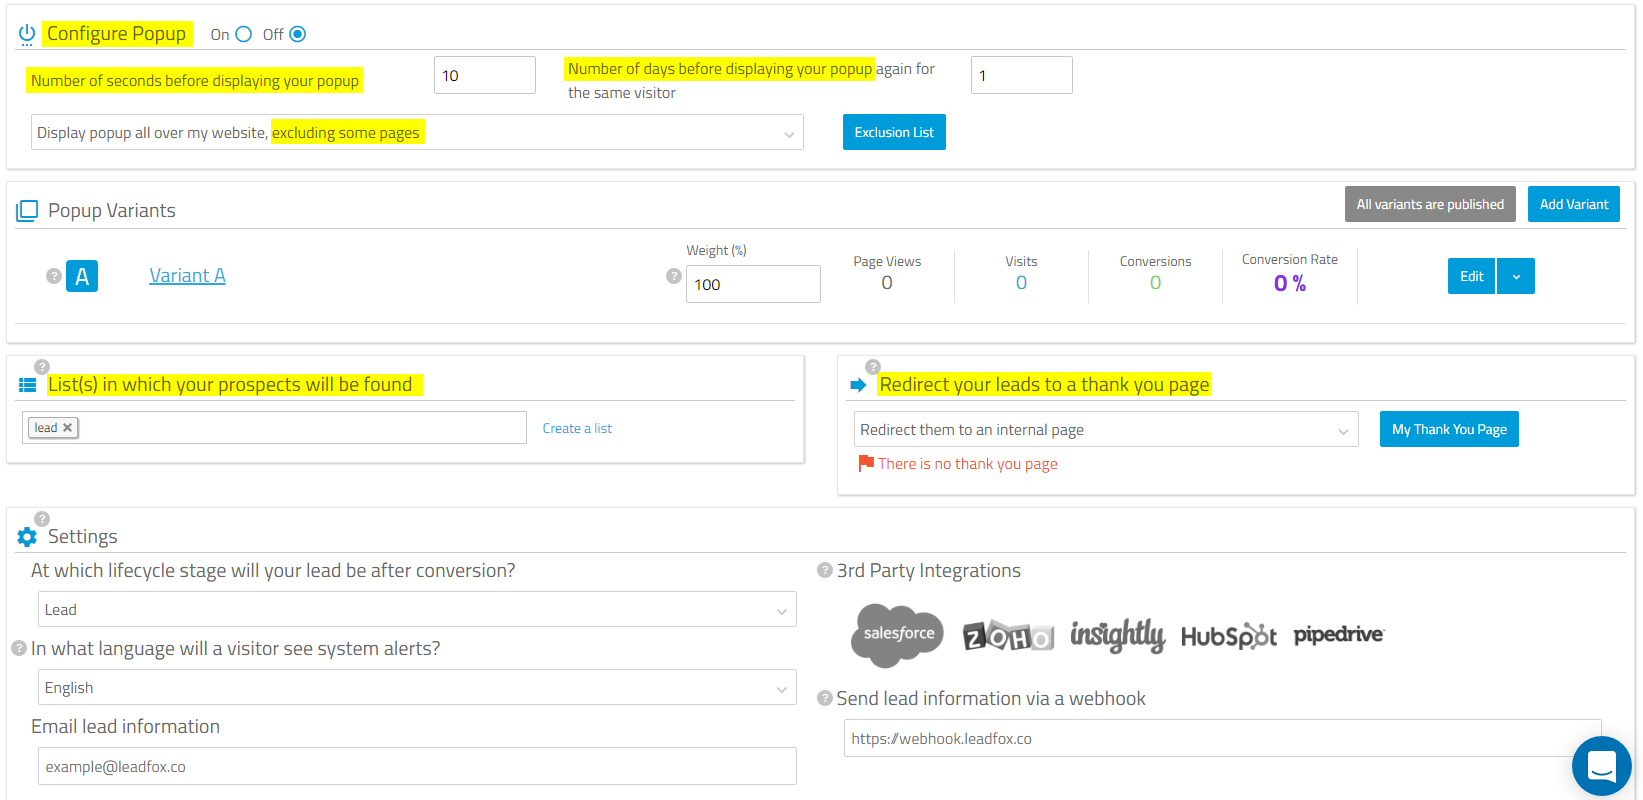Focus the webhook URL field
This screenshot has height=800, width=1643.
point(1222,738)
